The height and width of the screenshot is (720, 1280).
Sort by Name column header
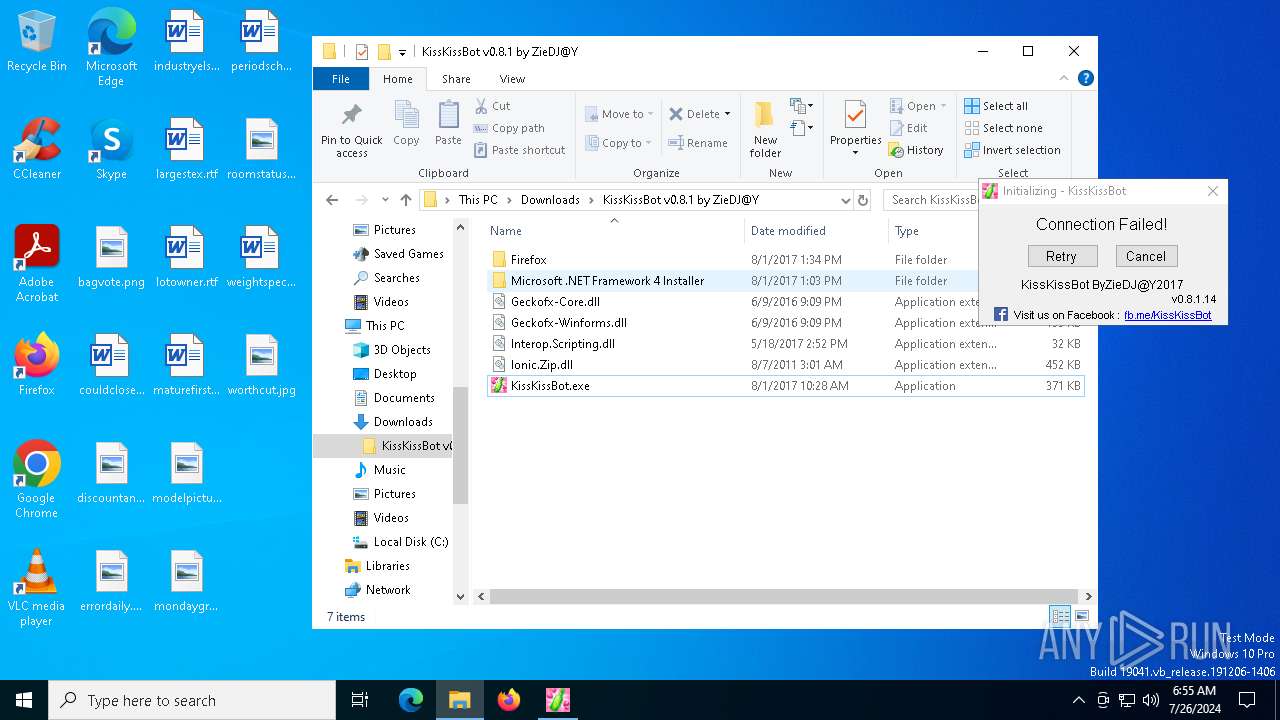(x=506, y=231)
